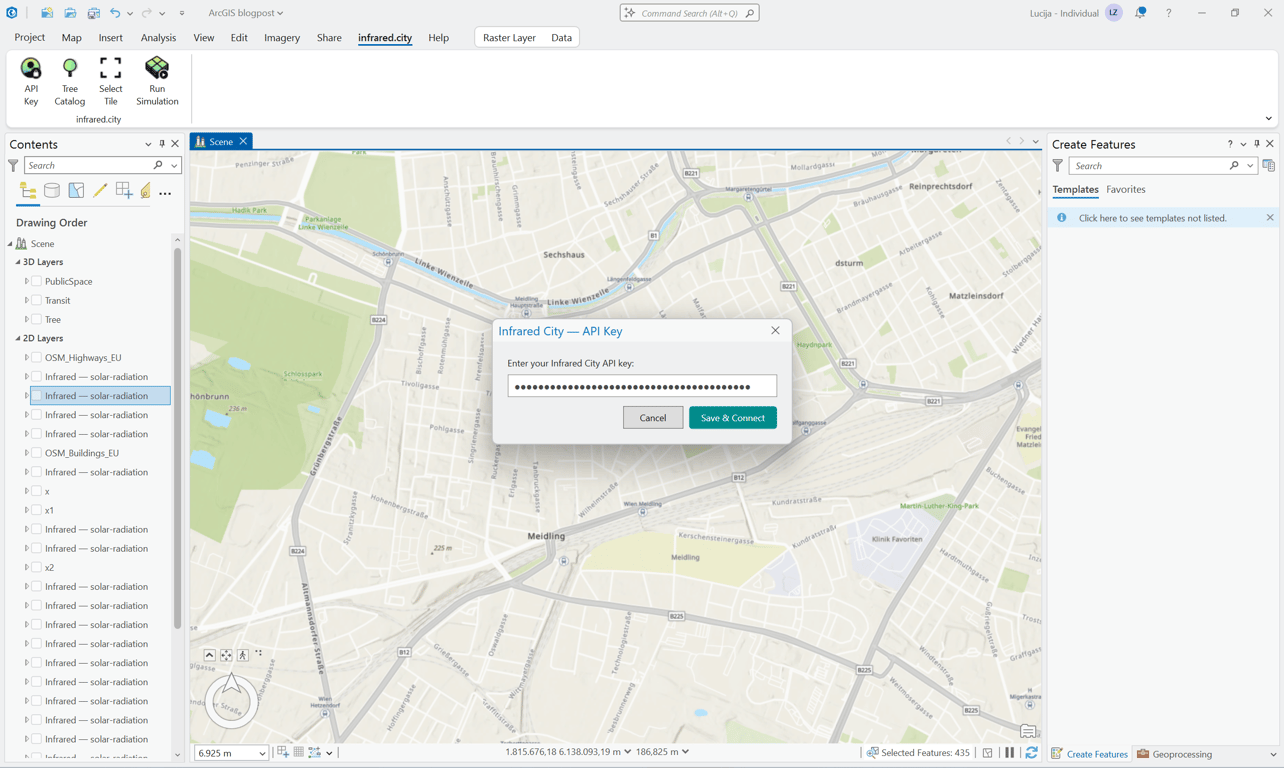Click the Save Project icon

[93, 13]
